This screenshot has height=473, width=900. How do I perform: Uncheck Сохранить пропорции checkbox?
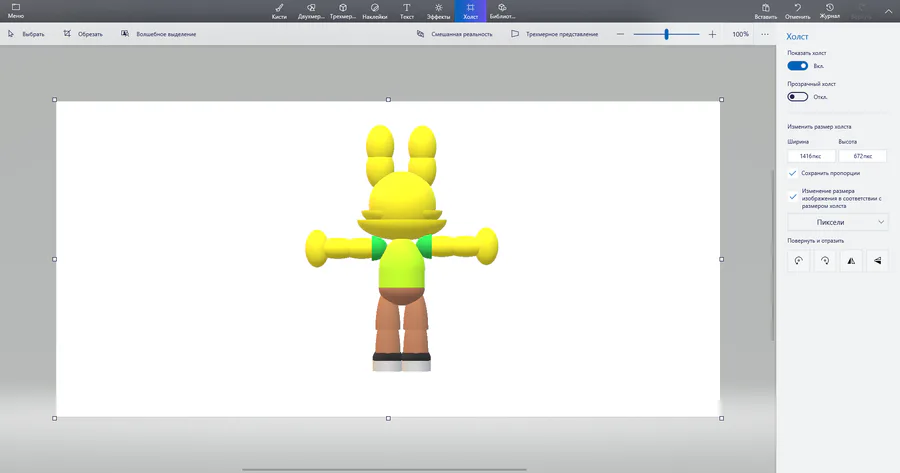[793, 173]
